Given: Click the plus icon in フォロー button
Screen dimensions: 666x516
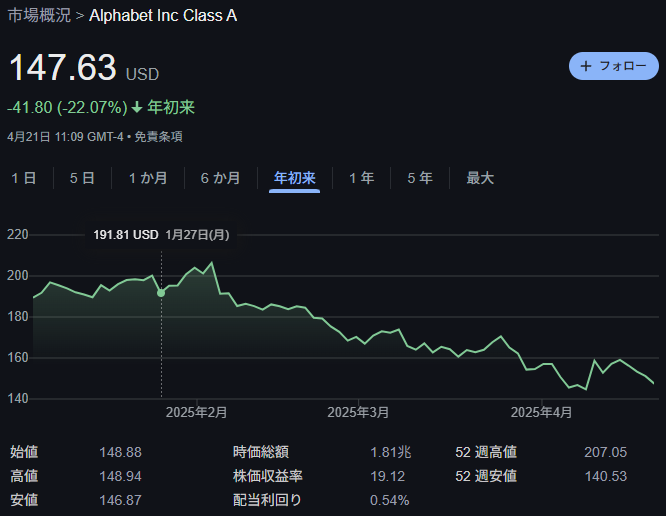Looking at the screenshot, I should tap(586, 66).
